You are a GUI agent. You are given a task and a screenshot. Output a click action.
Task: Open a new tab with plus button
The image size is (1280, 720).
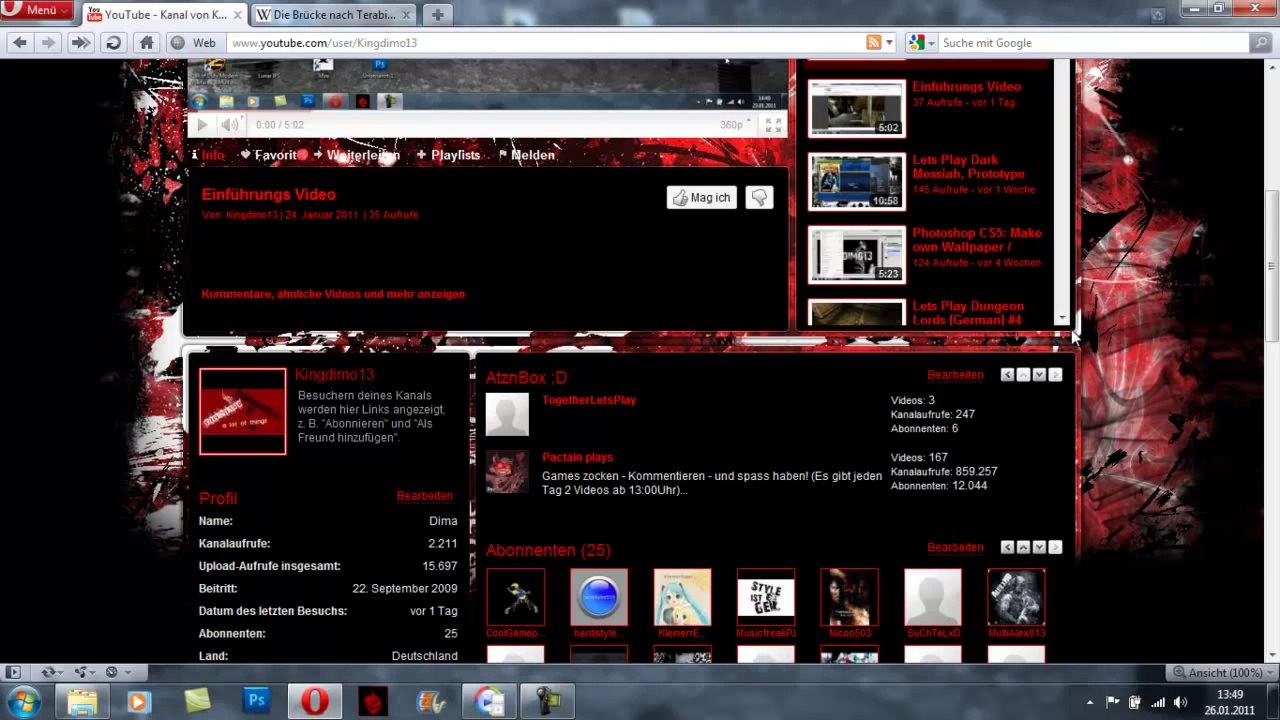[437, 15]
